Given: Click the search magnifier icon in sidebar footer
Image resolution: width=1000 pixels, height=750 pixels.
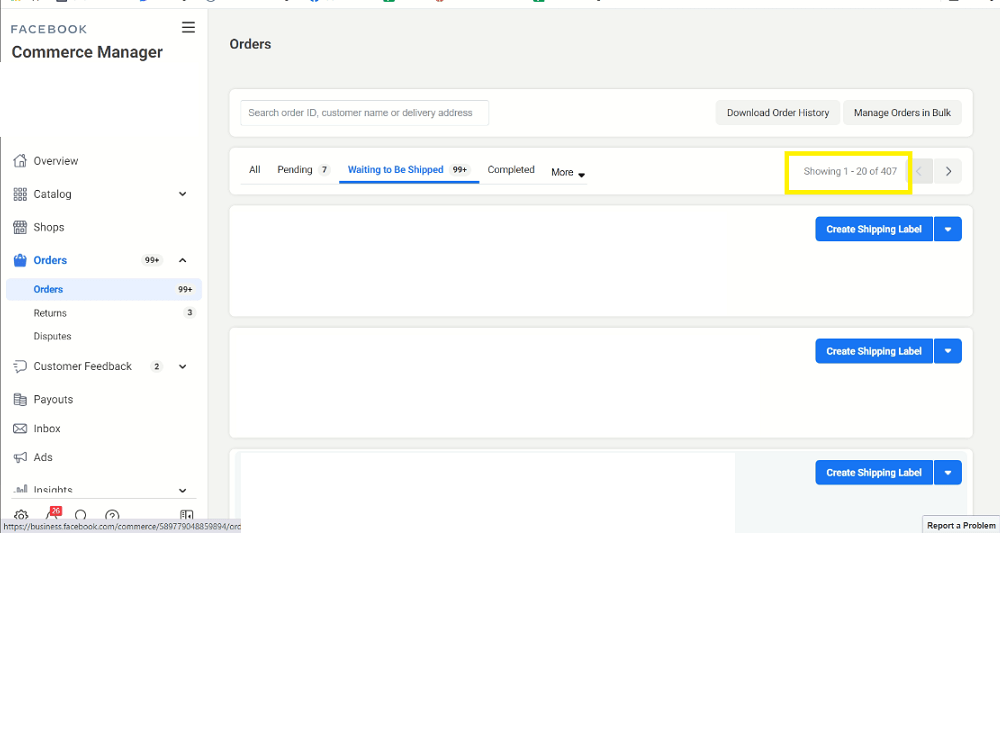Looking at the screenshot, I should pyautogui.click(x=81, y=515).
